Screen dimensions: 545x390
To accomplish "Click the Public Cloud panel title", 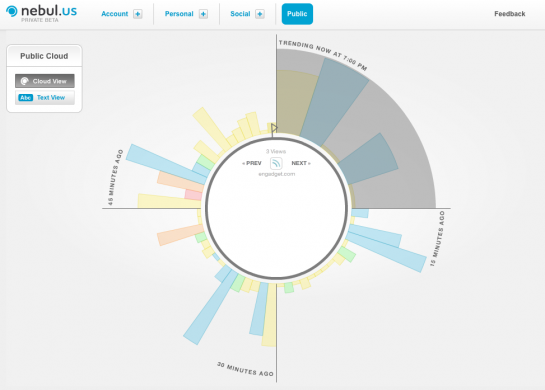I will click(44, 56).
